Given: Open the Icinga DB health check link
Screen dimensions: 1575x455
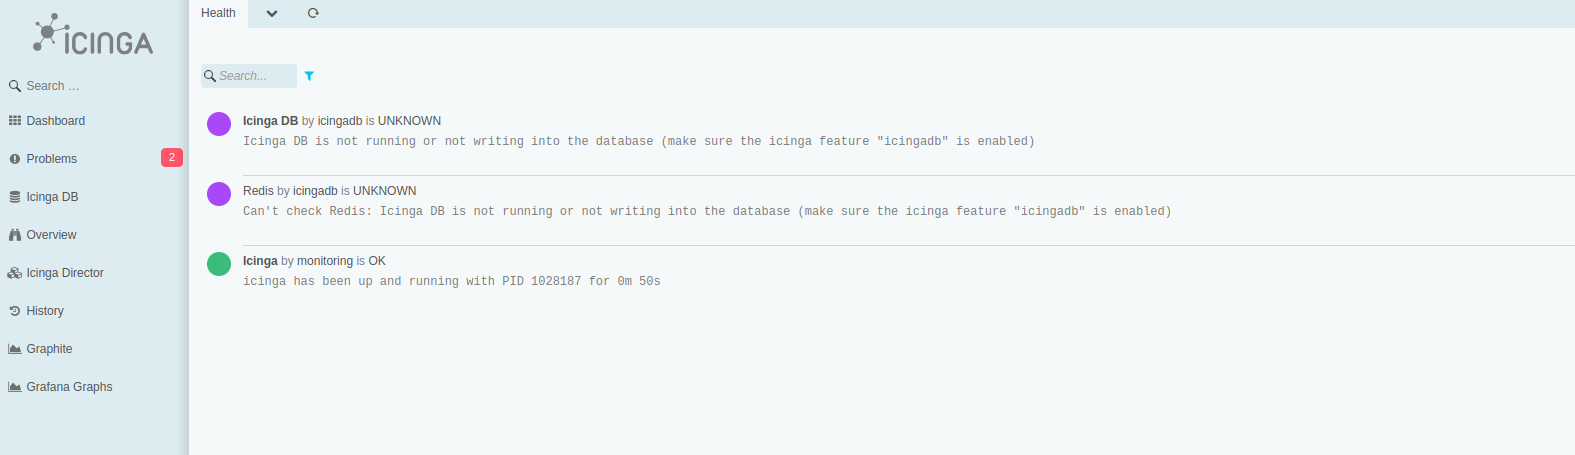Looking at the screenshot, I should (270, 121).
